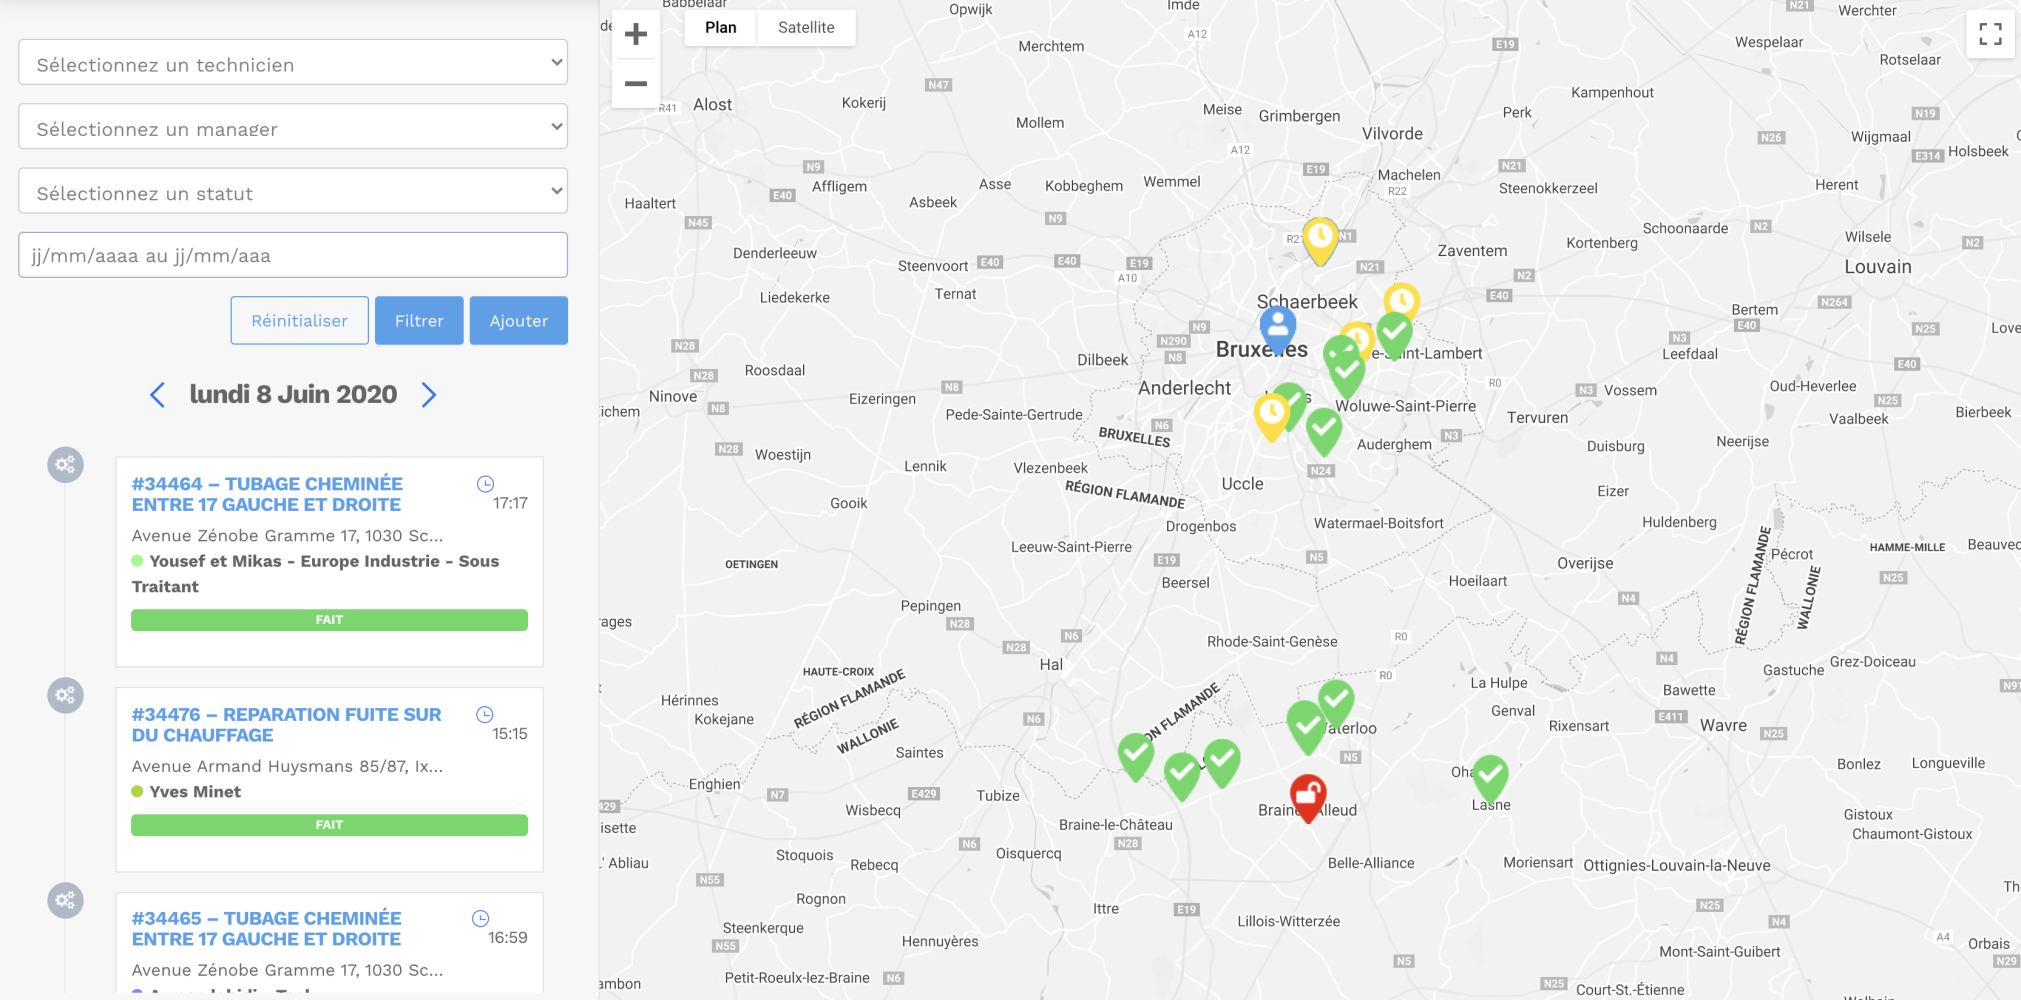The image size is (2021, 1000).
Task: Click the clock icon on job #34476 card
Action: pyautogui.click(x=486, y=714)
